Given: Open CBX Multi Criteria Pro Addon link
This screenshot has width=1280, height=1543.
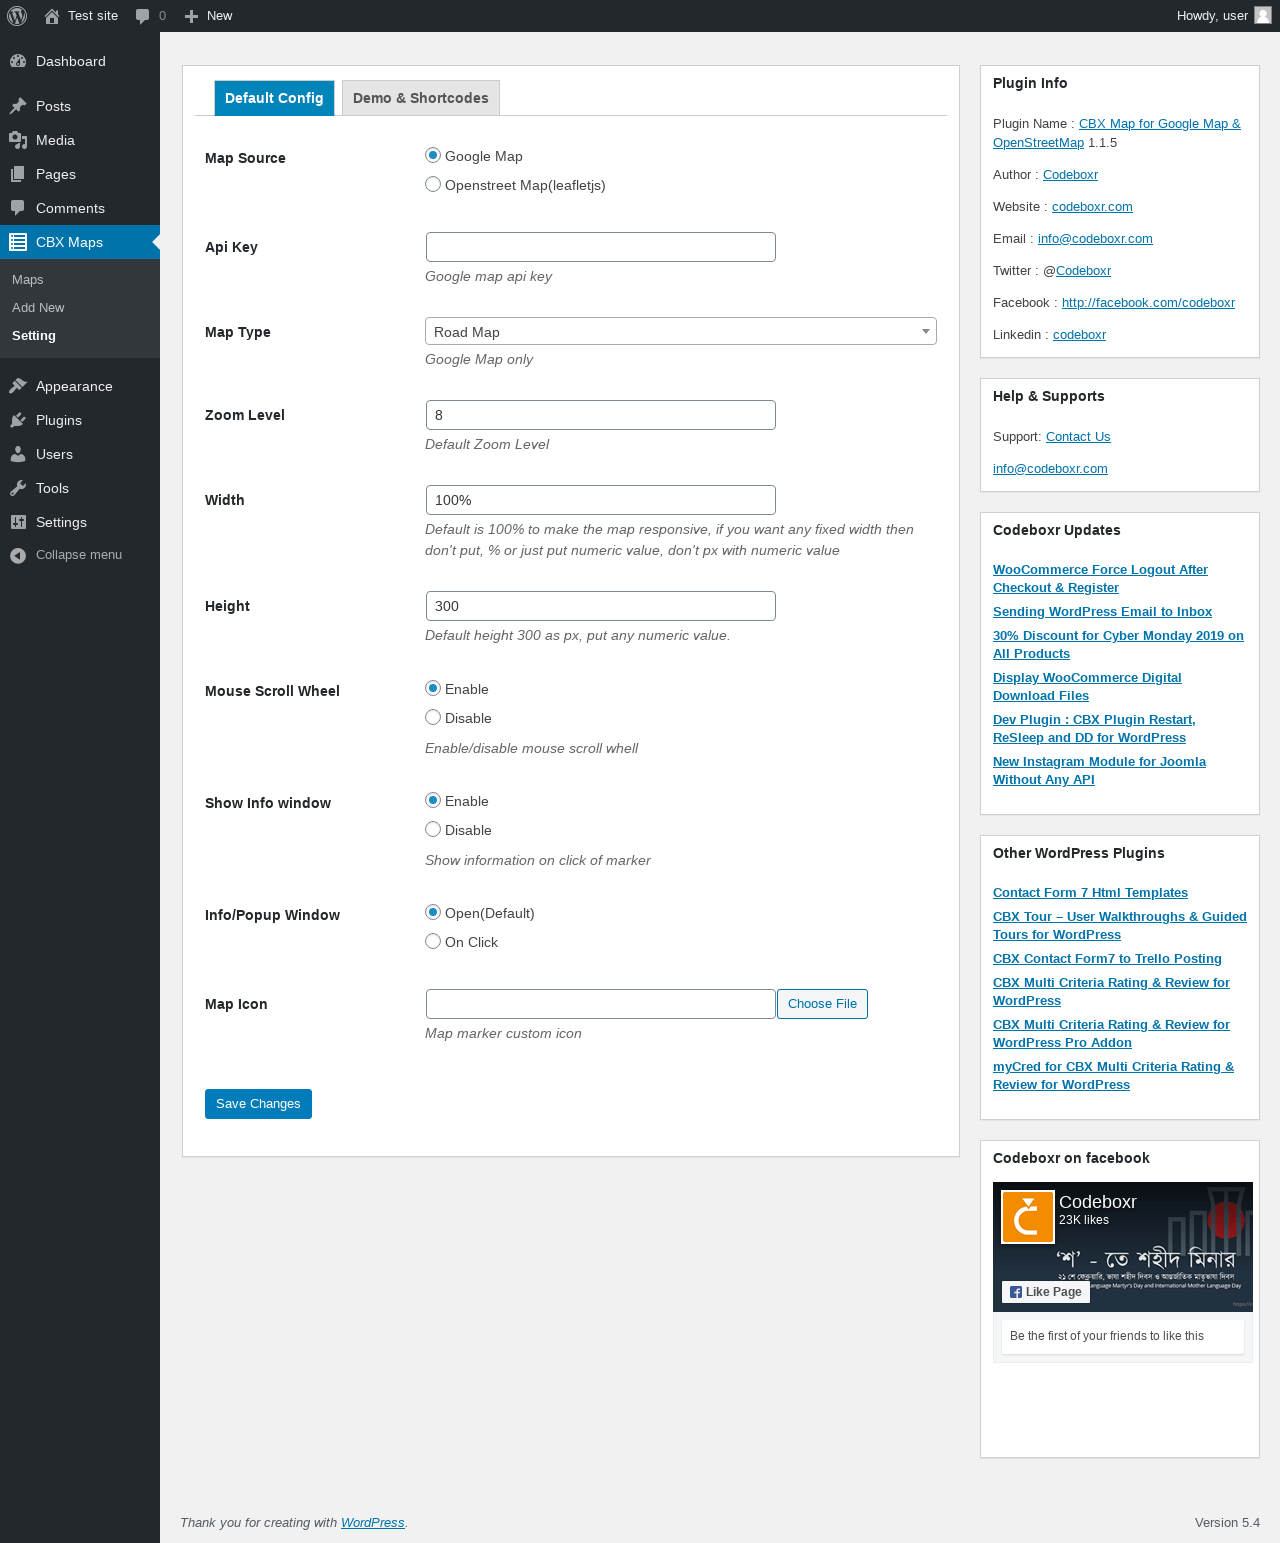Looking at the screenshot, I should pos(1111,1034).
